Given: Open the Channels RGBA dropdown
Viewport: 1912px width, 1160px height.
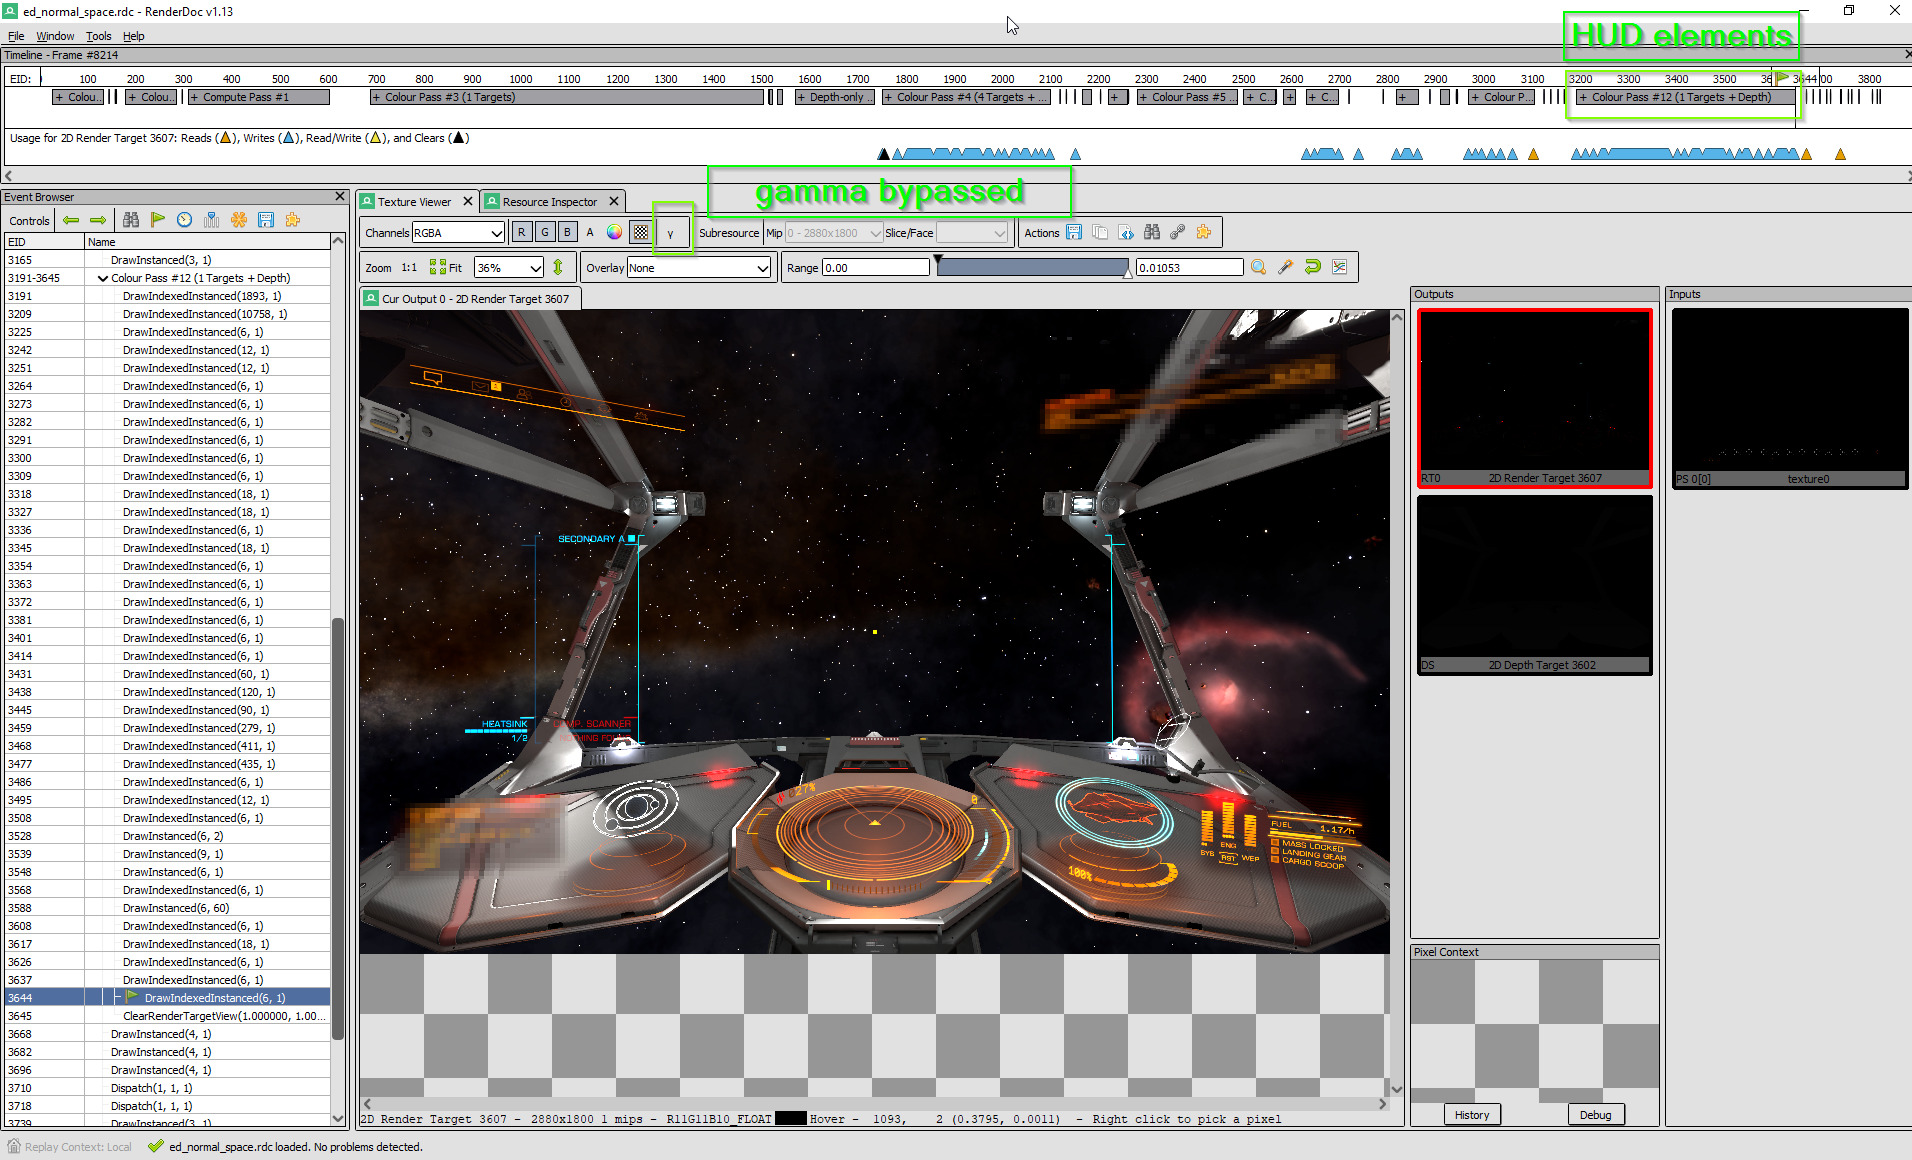Looking at the screenshot, I should pyautogui.click(x=458, y=232).
